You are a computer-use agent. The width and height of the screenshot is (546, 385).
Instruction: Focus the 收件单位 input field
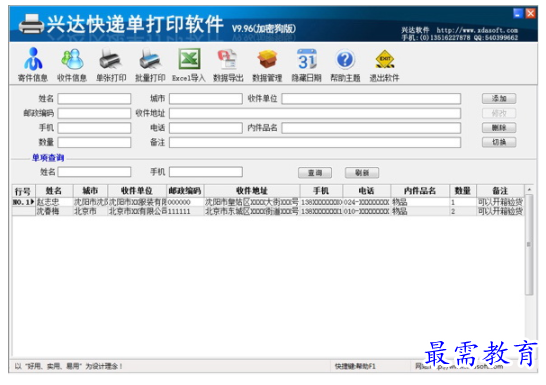coord(371,99)
